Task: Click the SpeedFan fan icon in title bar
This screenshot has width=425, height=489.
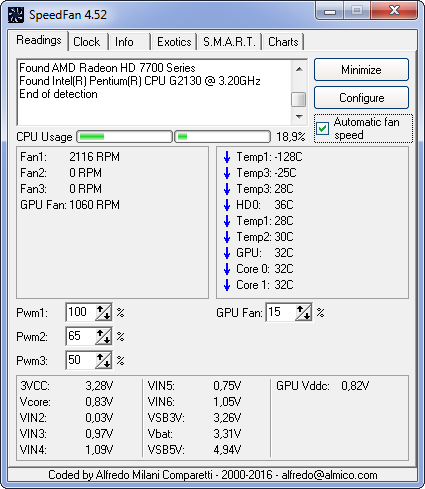Action: pyautogui.click(x=15, y=15)
